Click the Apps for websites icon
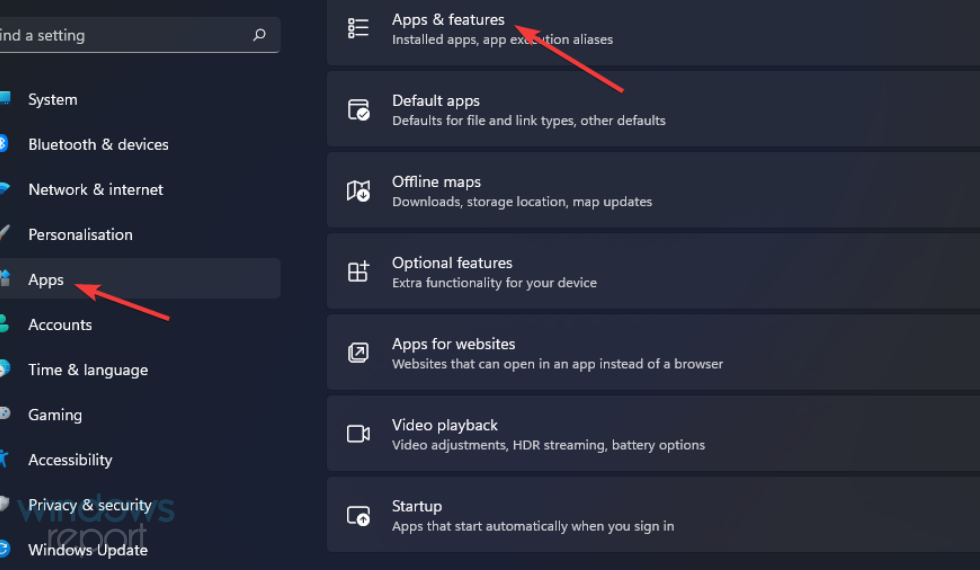Viewport: 980px width, 570px height. [x=358, y=353]
